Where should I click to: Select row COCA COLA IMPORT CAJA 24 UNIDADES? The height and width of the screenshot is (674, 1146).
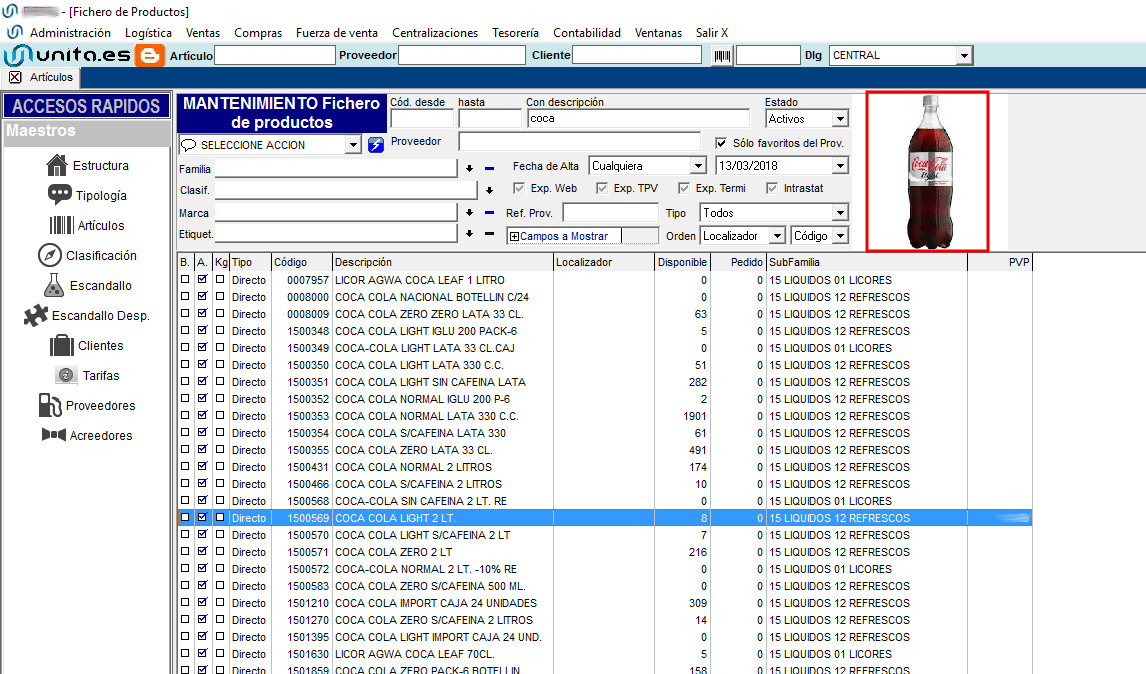point(604,603)
